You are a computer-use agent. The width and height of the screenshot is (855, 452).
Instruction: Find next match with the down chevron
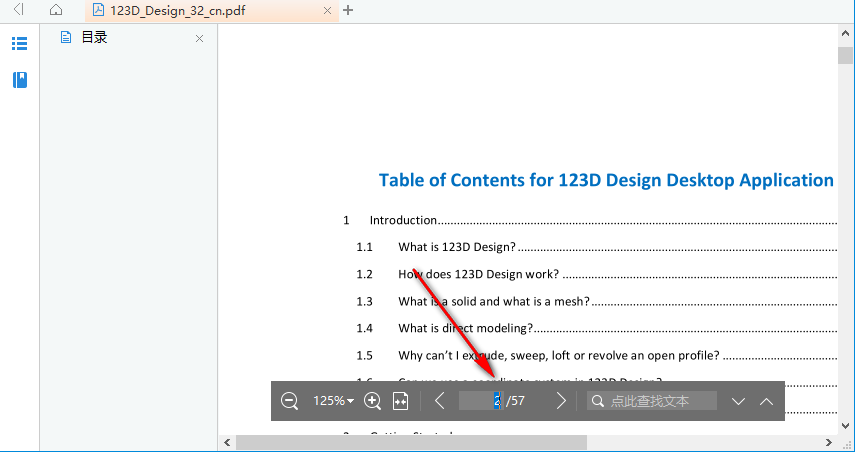pyautogui.click(x=738, y=402)
